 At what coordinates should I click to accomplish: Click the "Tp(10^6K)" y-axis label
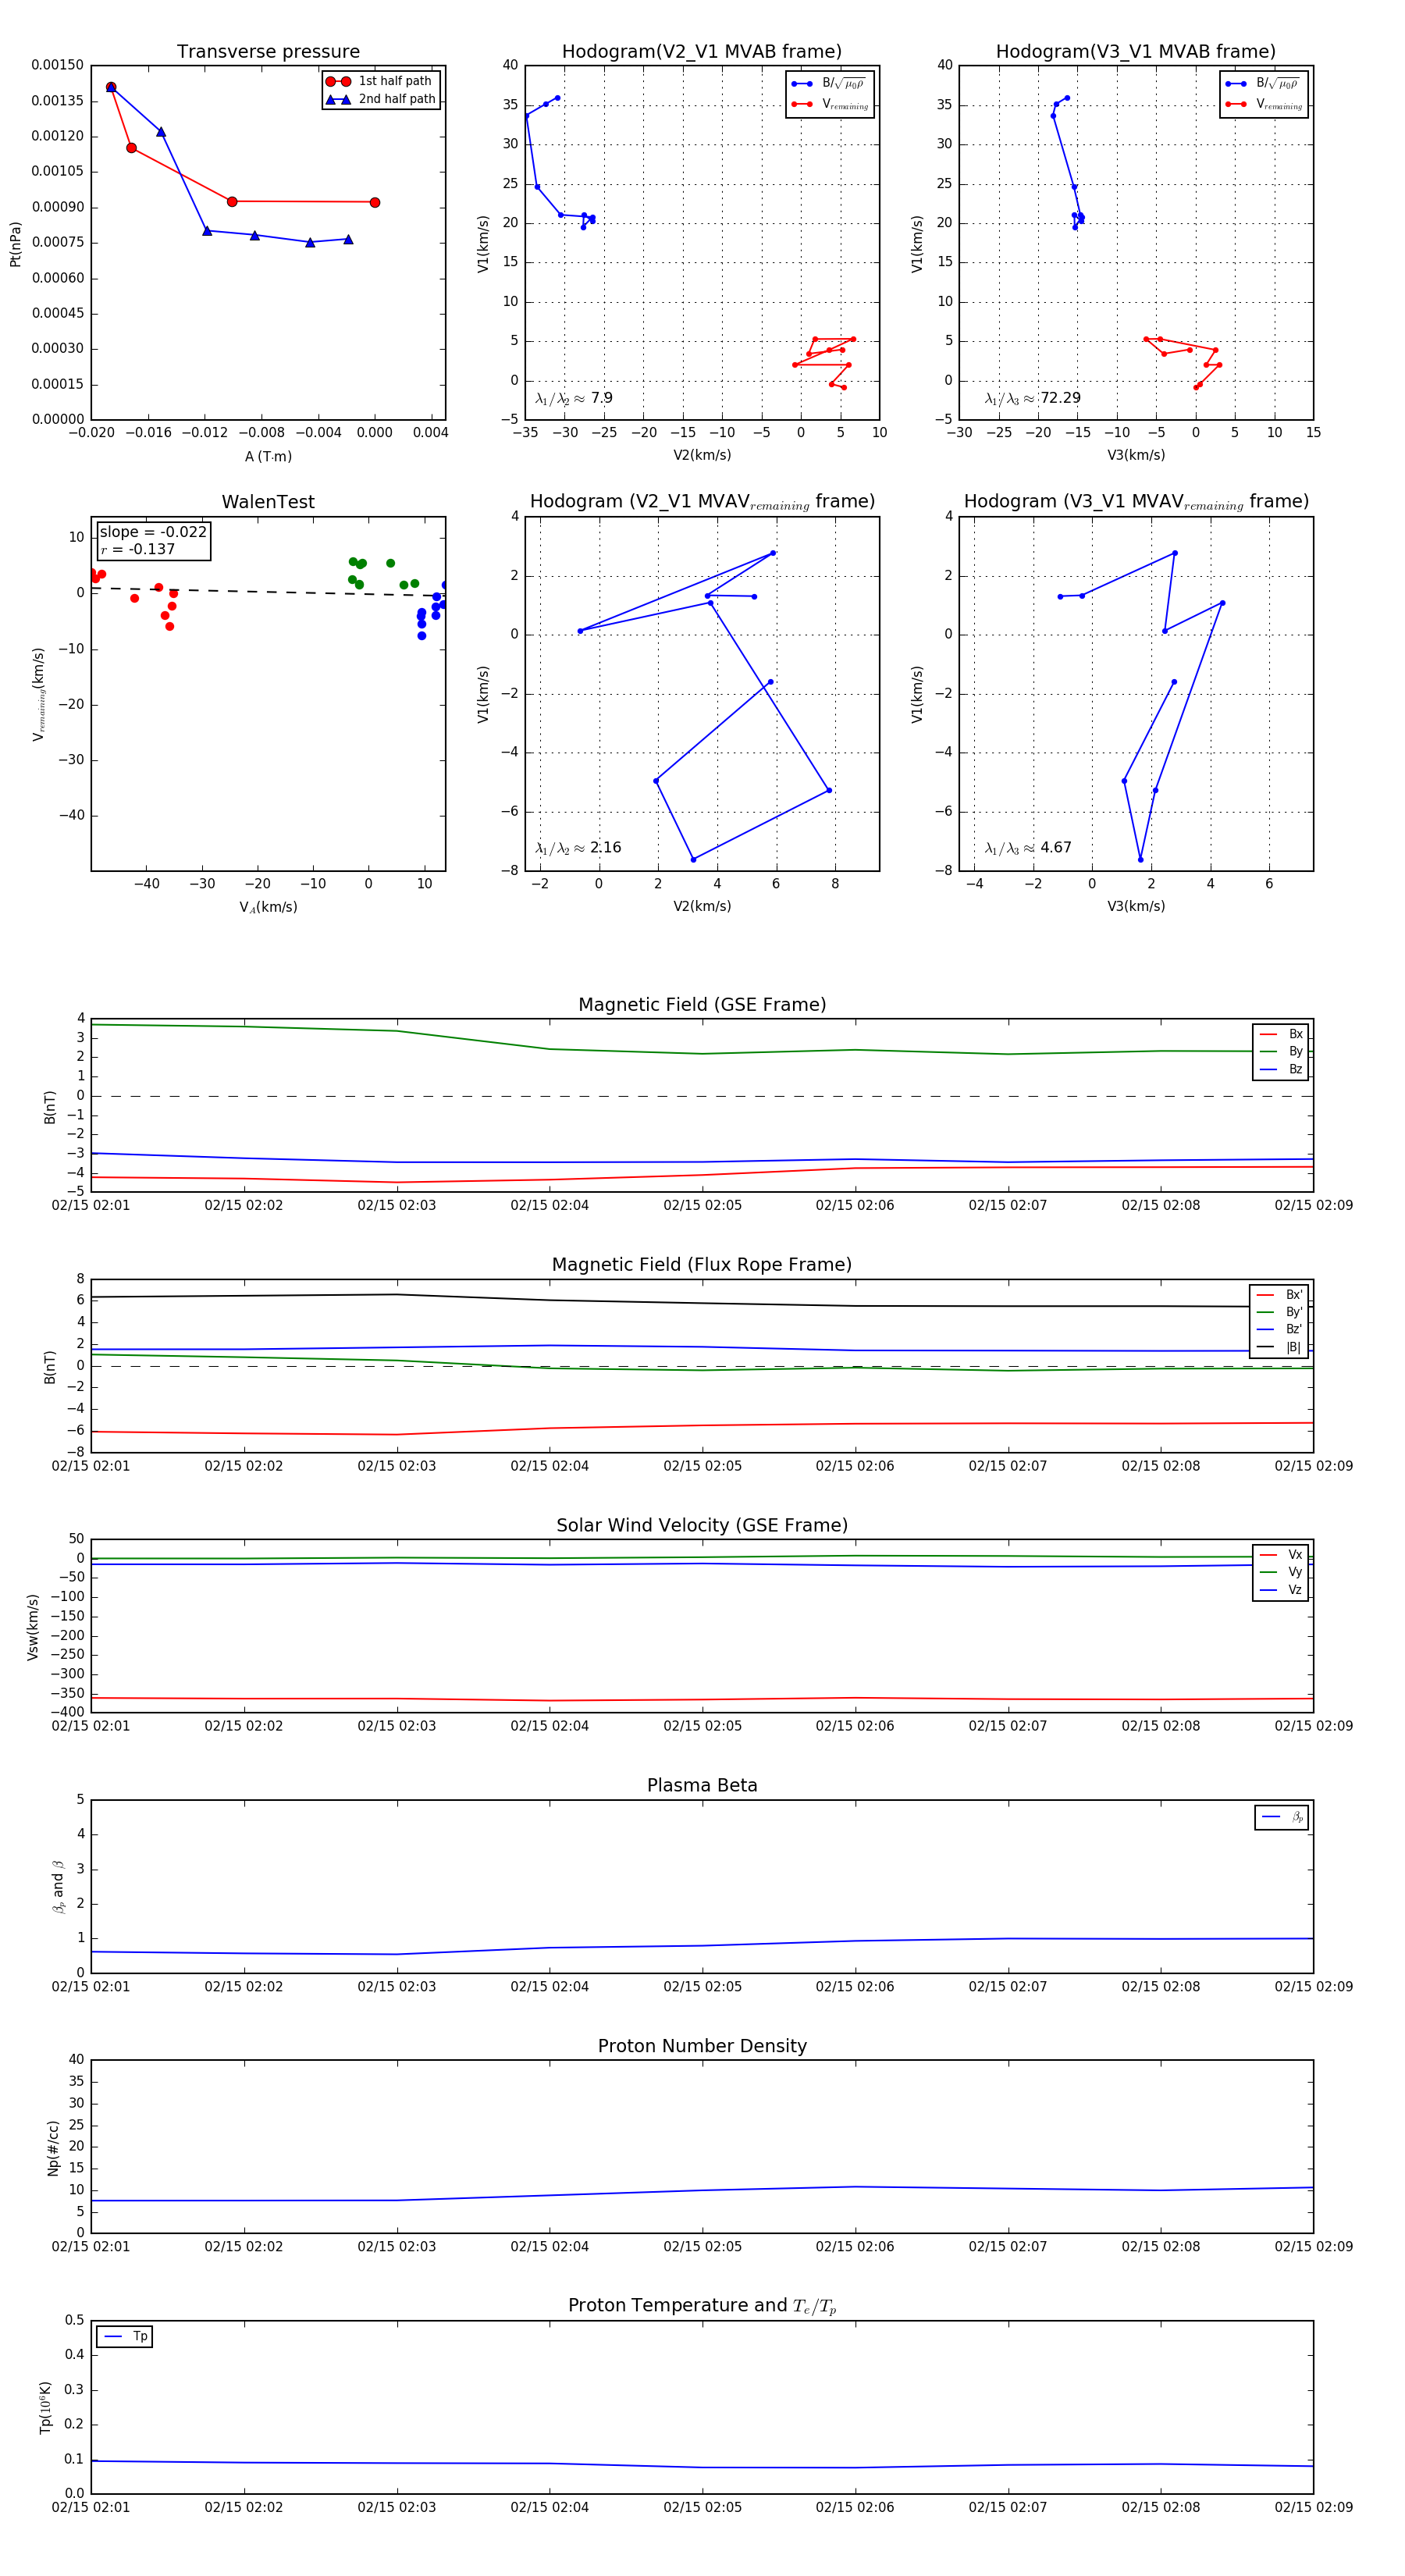pos(46,2408)
